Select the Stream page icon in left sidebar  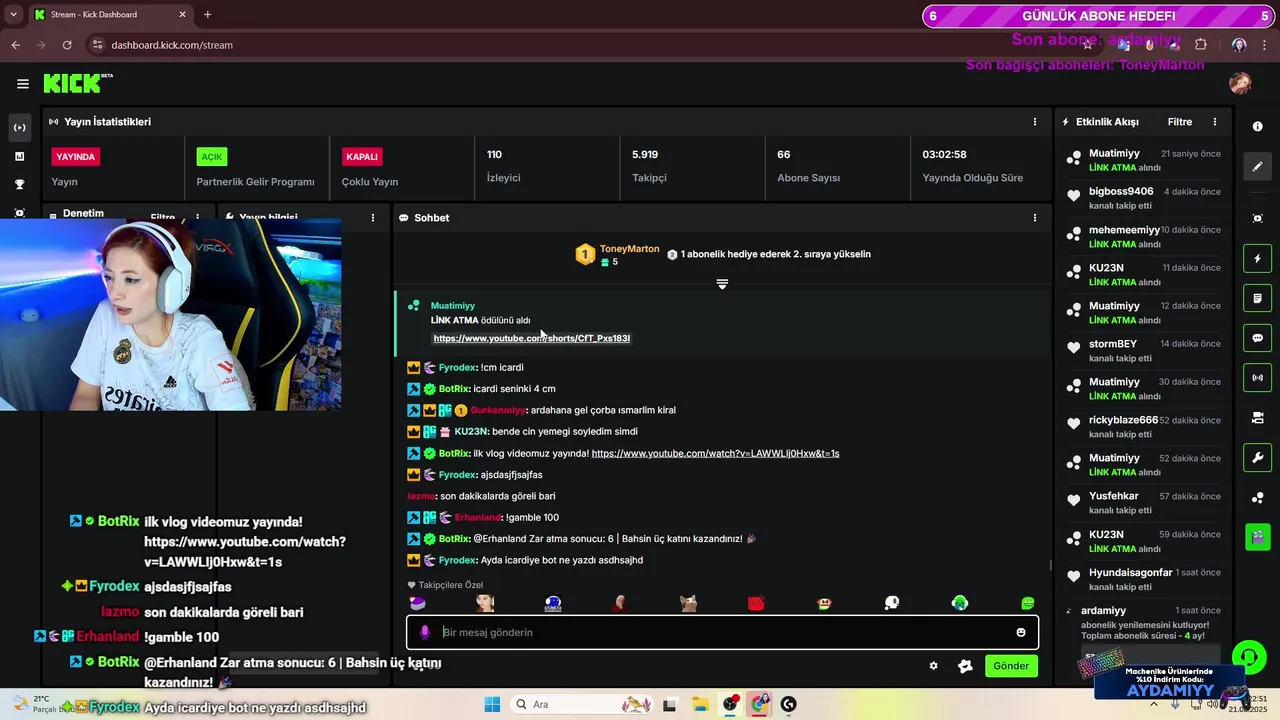[x=19, y=128]
